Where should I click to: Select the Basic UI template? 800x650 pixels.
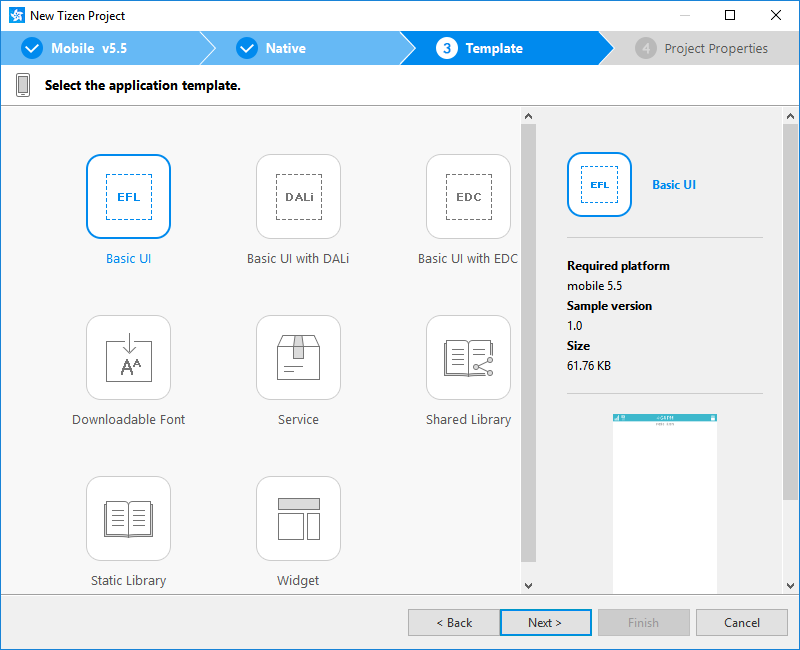(128, 197)
